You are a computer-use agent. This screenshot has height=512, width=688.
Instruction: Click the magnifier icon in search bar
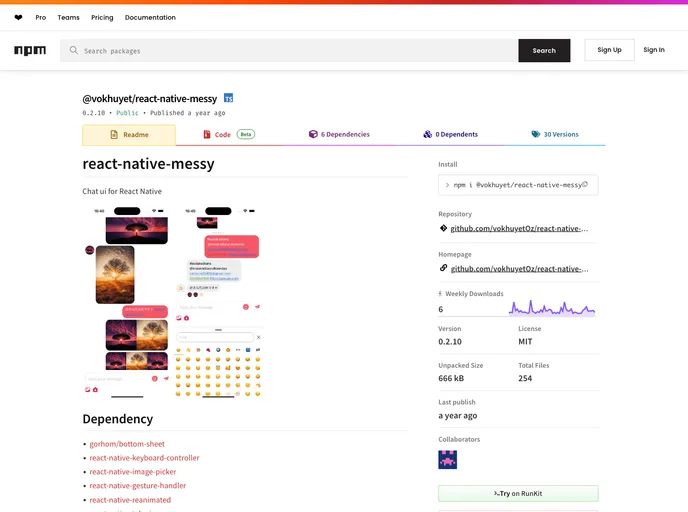click(x=74, y=50)
